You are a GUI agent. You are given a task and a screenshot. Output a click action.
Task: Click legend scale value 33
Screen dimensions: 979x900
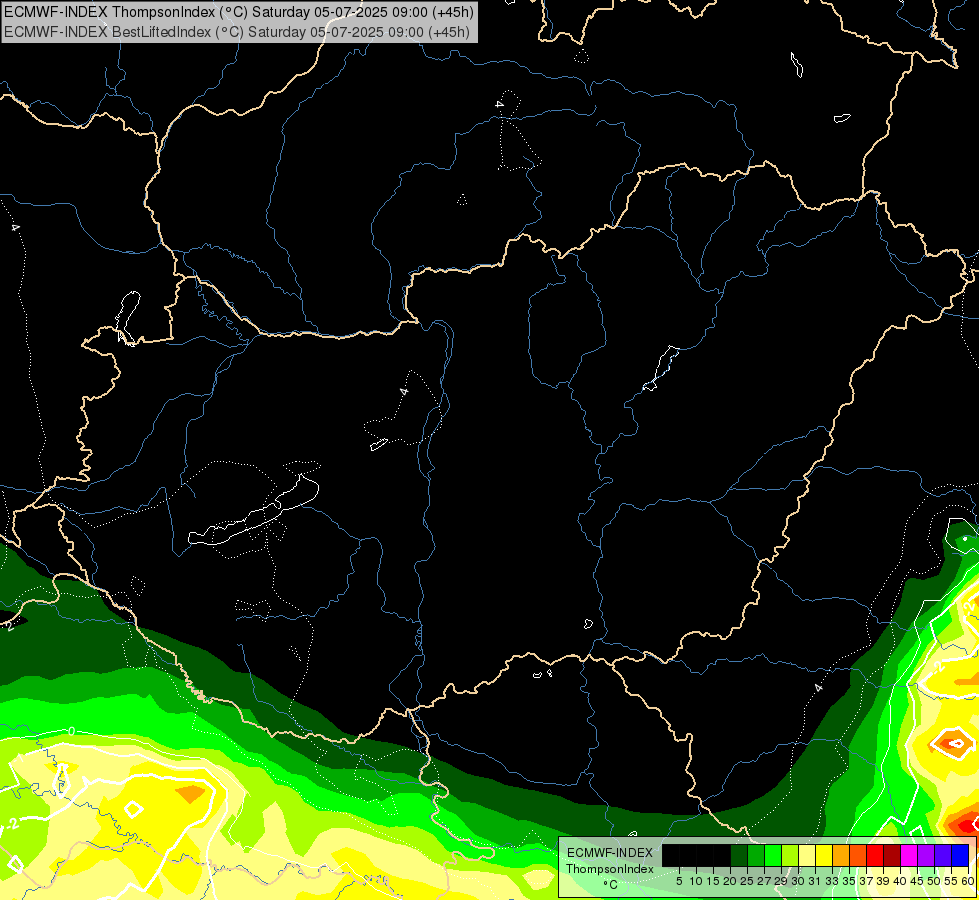pyautogui.click(x=832, y=881)
